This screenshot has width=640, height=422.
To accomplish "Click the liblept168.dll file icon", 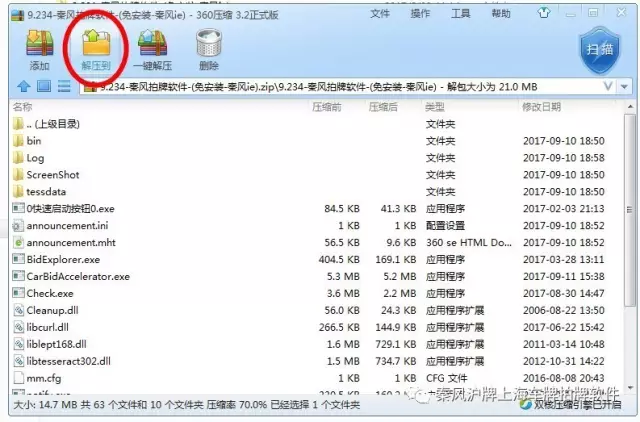I will click(18, 344).
